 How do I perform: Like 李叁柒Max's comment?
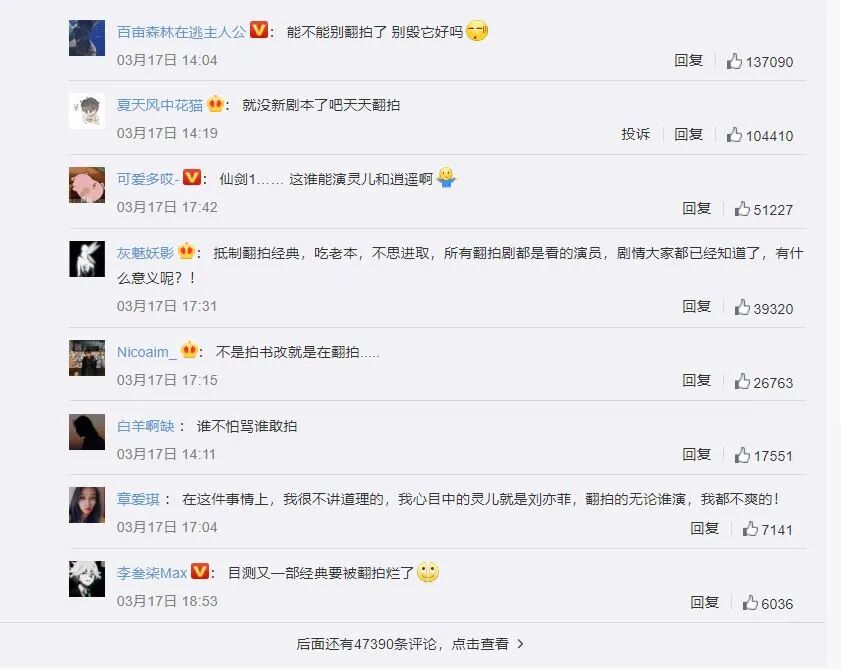768,604
